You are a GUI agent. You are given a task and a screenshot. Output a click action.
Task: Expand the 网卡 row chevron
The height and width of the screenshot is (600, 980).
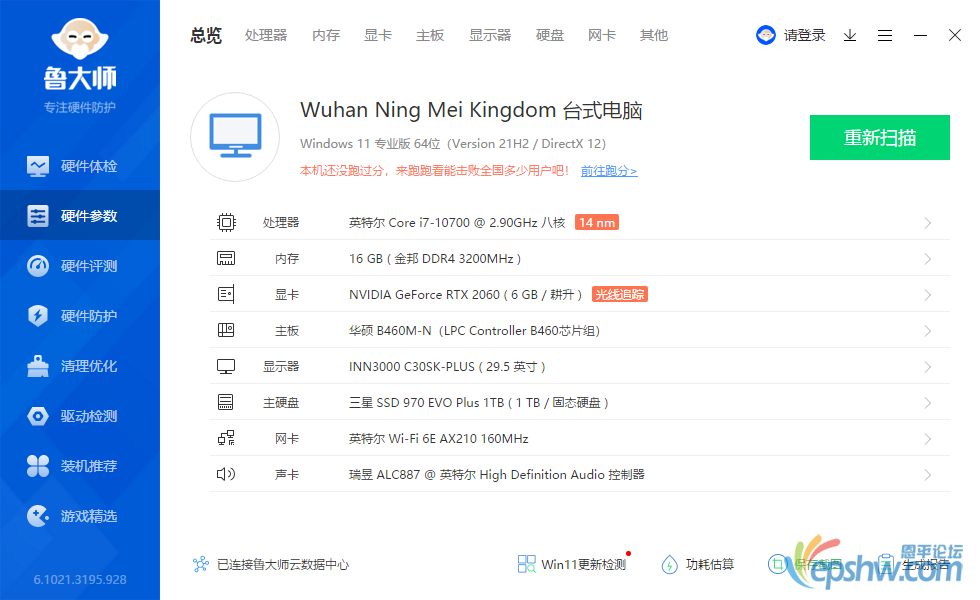tap(928, 439)
